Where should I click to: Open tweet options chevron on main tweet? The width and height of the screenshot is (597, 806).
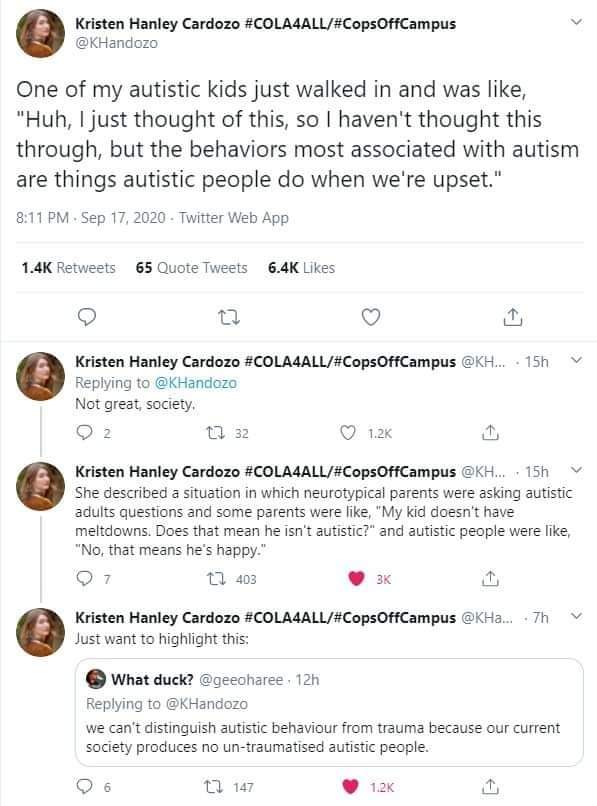[577, 22]
